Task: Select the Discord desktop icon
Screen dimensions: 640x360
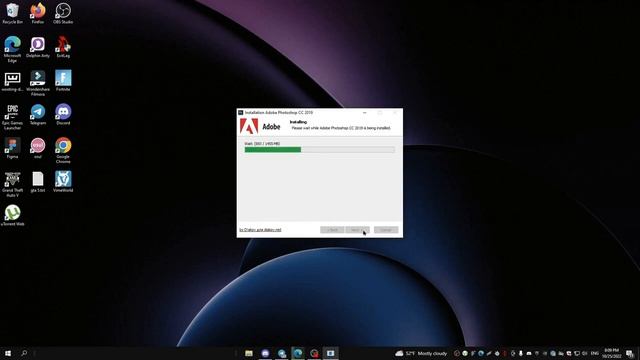Action: (x=63, y=115)
